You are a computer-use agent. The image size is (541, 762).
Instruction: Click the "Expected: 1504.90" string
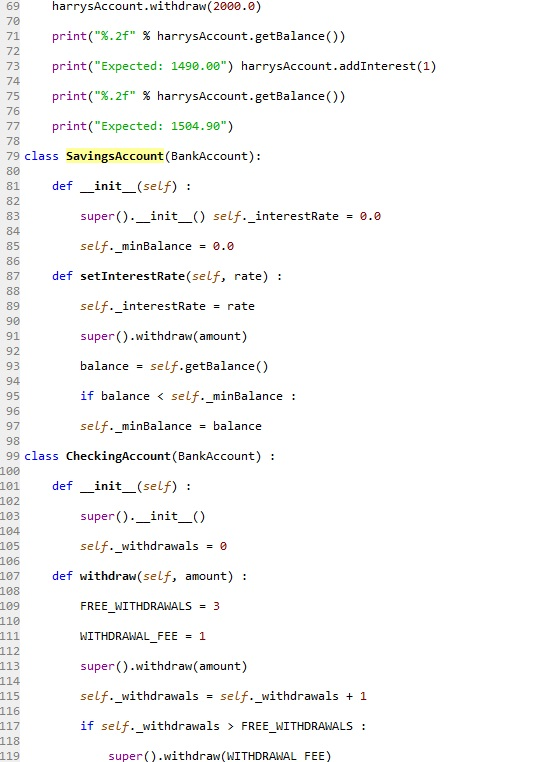[160, 126]
